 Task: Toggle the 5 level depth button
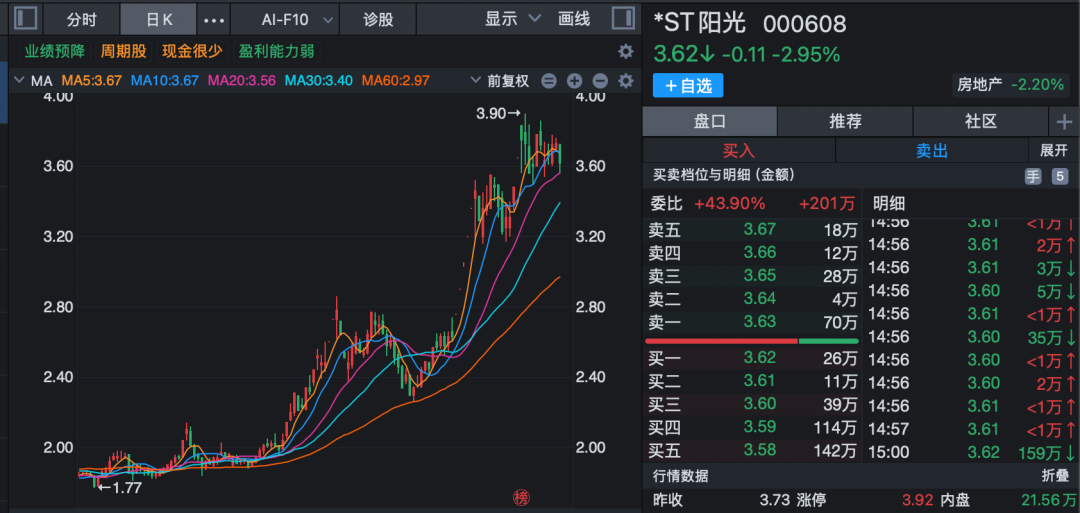click(x=1060, y=176)
